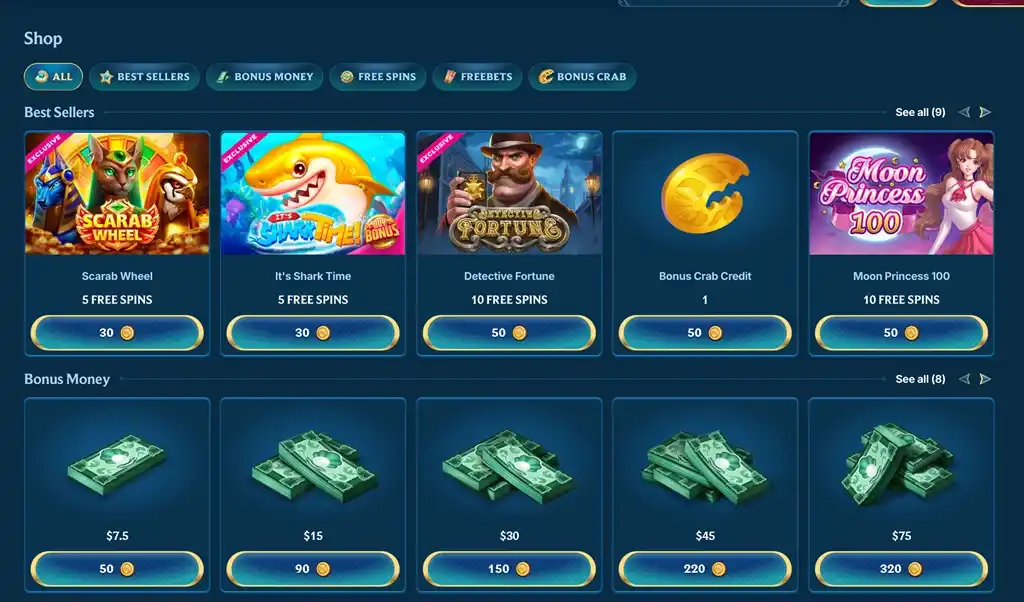Open See all (9) Best Sellers
This screenshot has width=1024, height=602.
(x=920, y=112)
